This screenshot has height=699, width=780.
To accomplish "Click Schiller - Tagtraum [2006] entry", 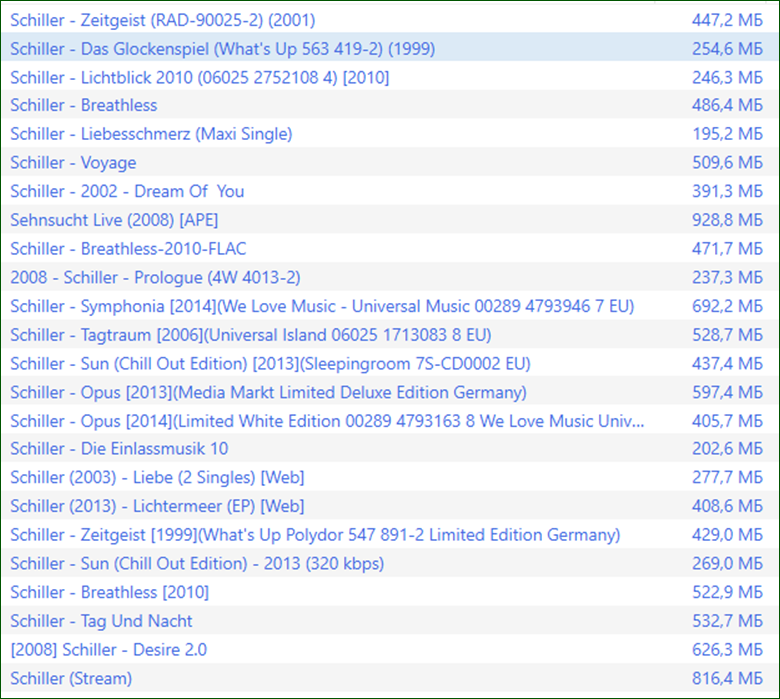I will point(251,335).
